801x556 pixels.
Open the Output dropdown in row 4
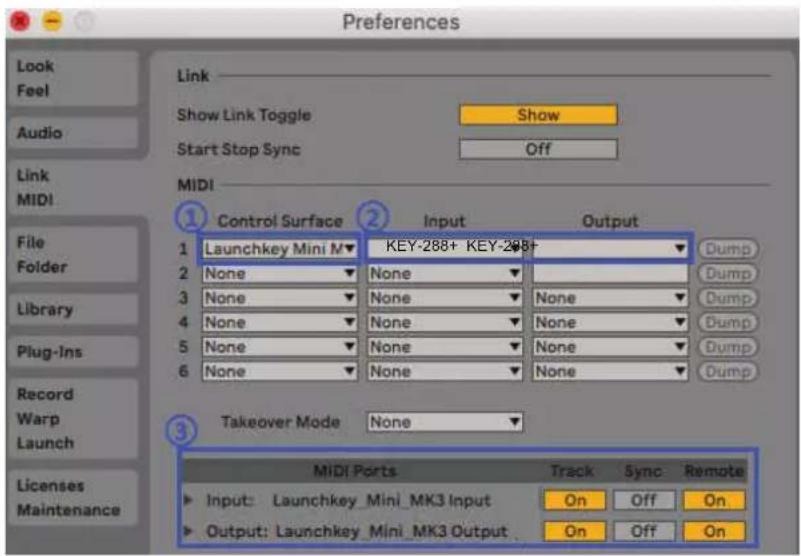pyautogui.click(x=610, y=322)
